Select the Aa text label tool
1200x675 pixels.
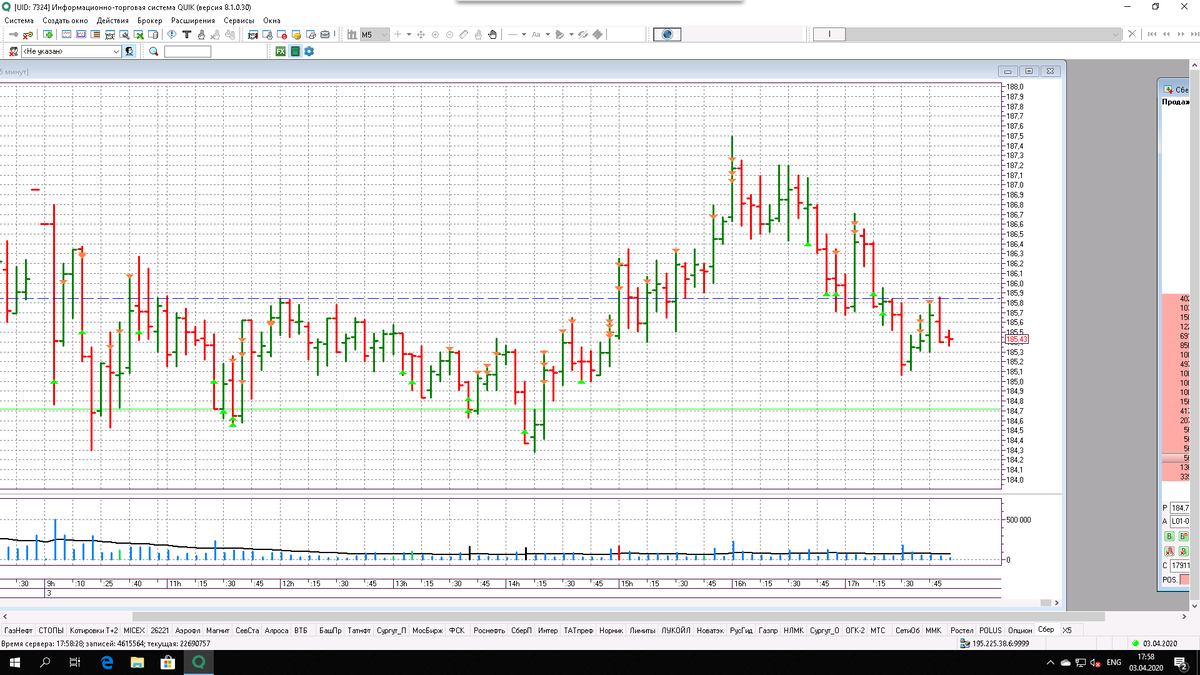coord(536,34)
